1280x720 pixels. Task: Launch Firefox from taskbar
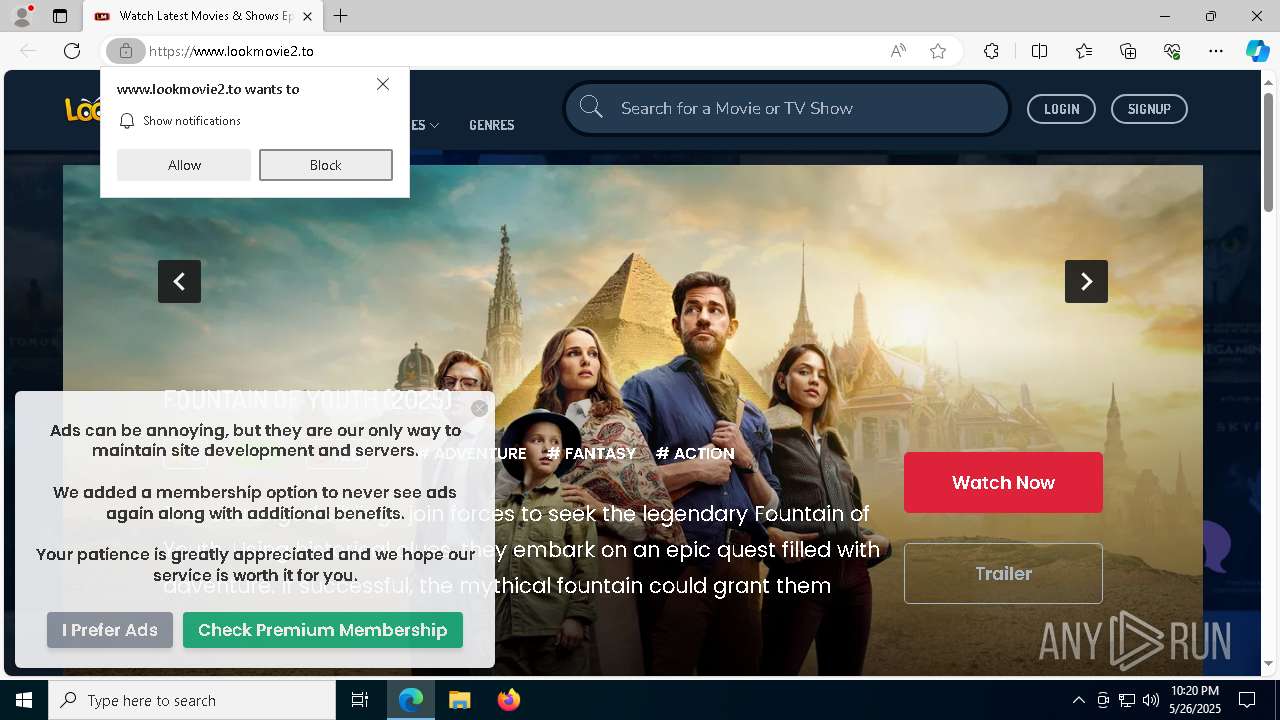point(508,700)
